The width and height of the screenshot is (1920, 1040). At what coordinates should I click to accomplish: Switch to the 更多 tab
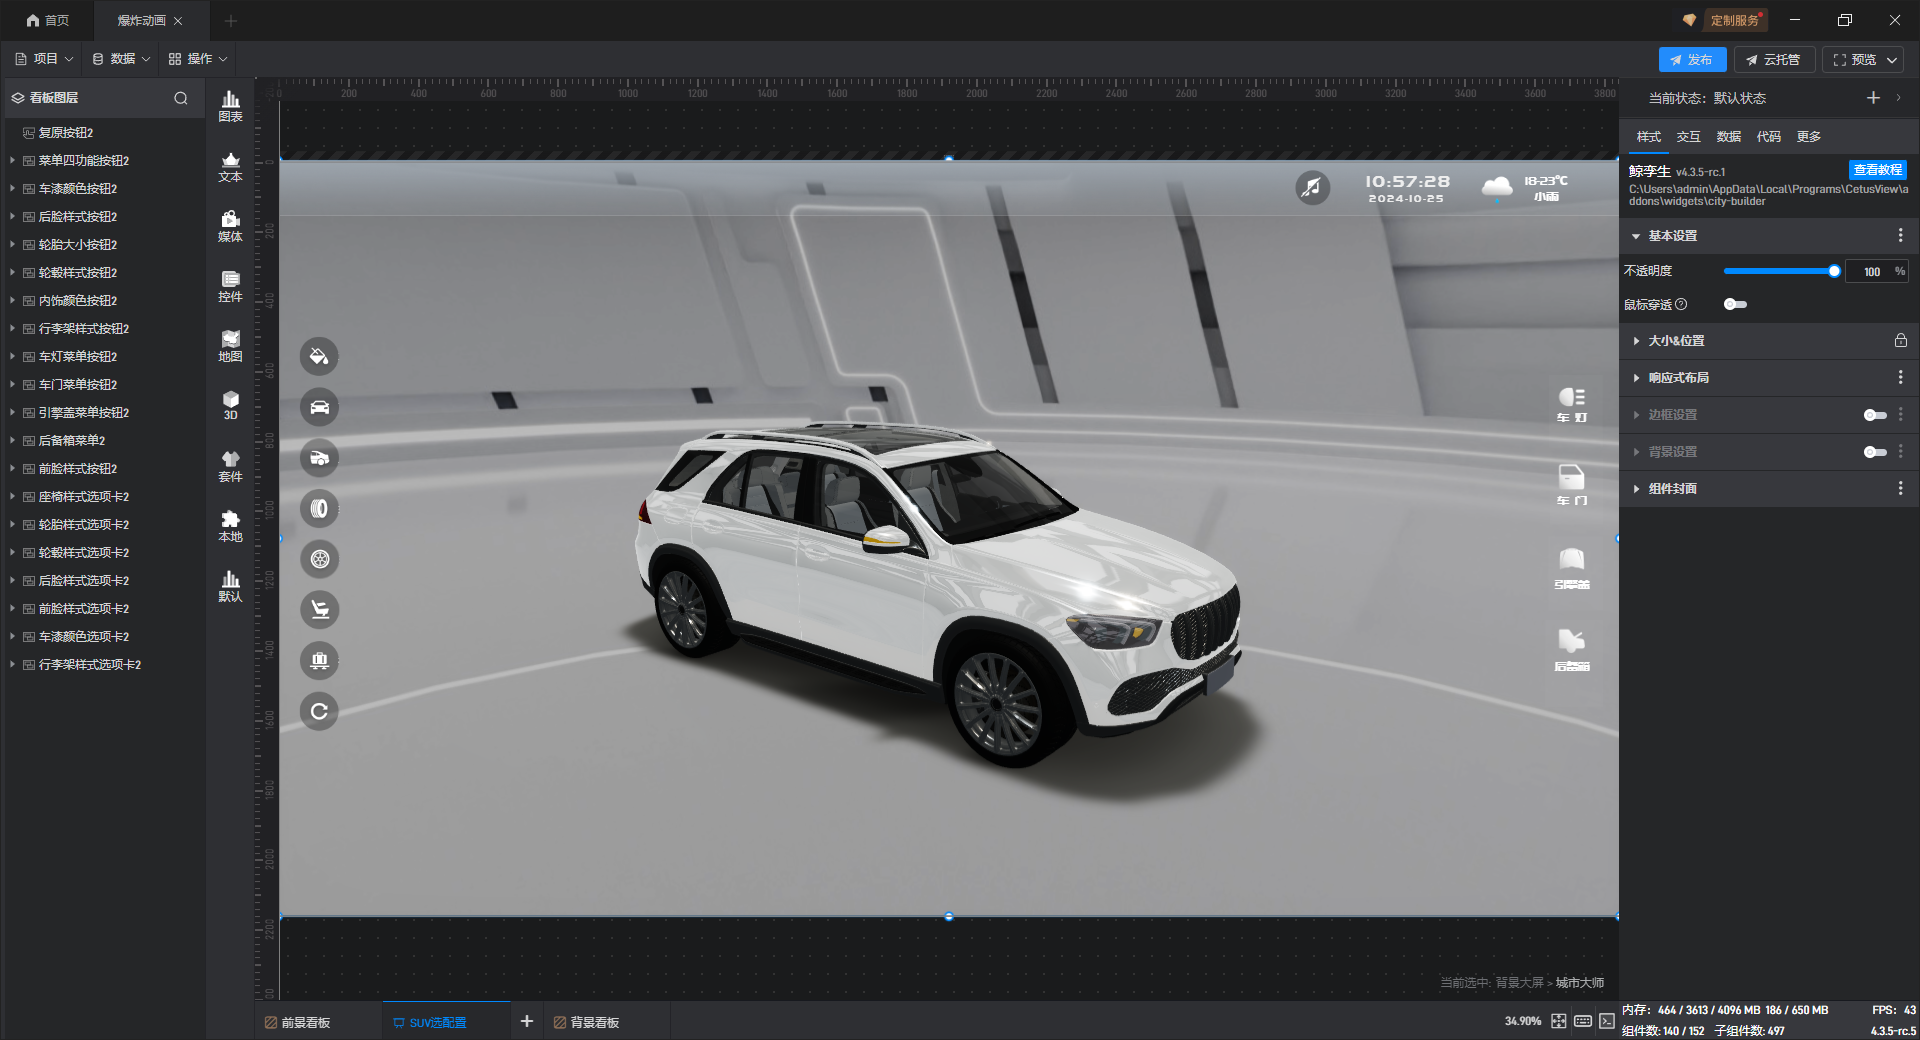tap(1809, 137)
